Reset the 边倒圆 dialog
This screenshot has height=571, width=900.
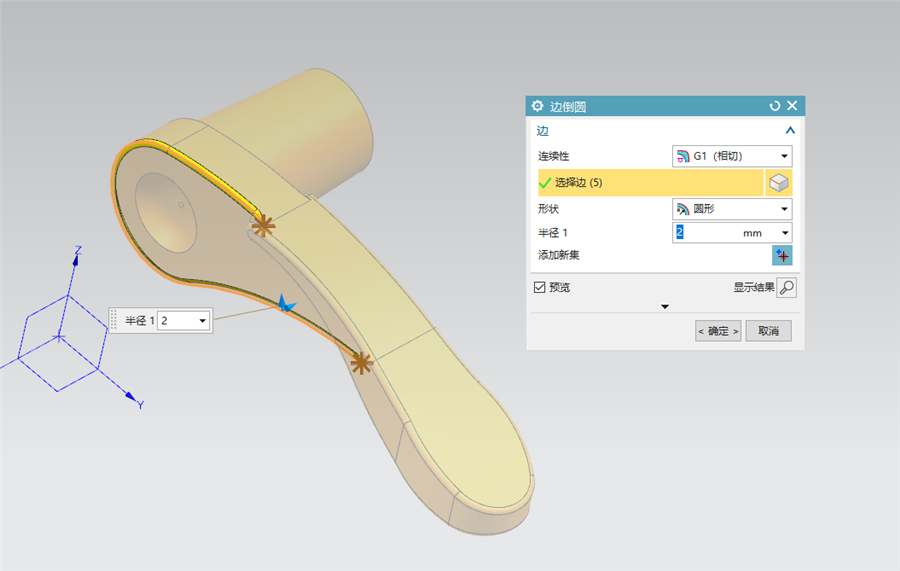coord(775,106)
